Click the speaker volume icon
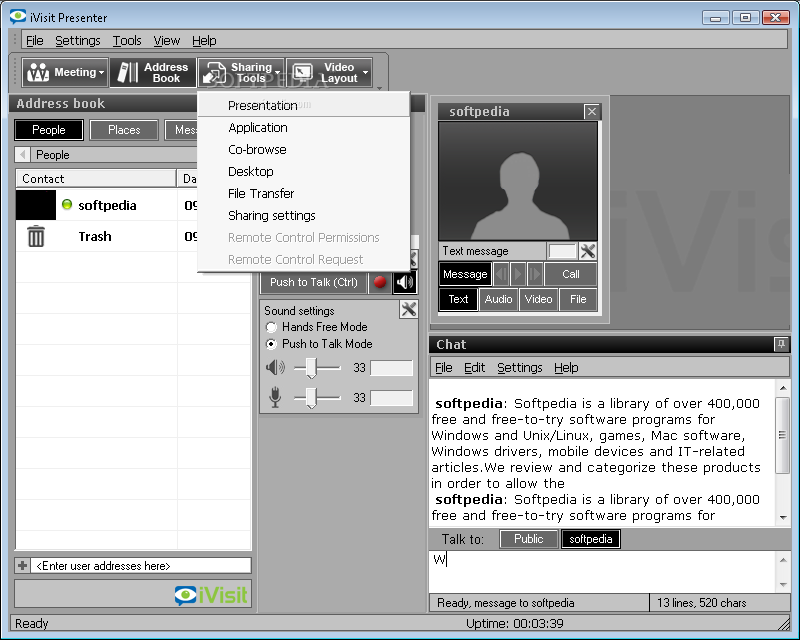 point(276,367)
